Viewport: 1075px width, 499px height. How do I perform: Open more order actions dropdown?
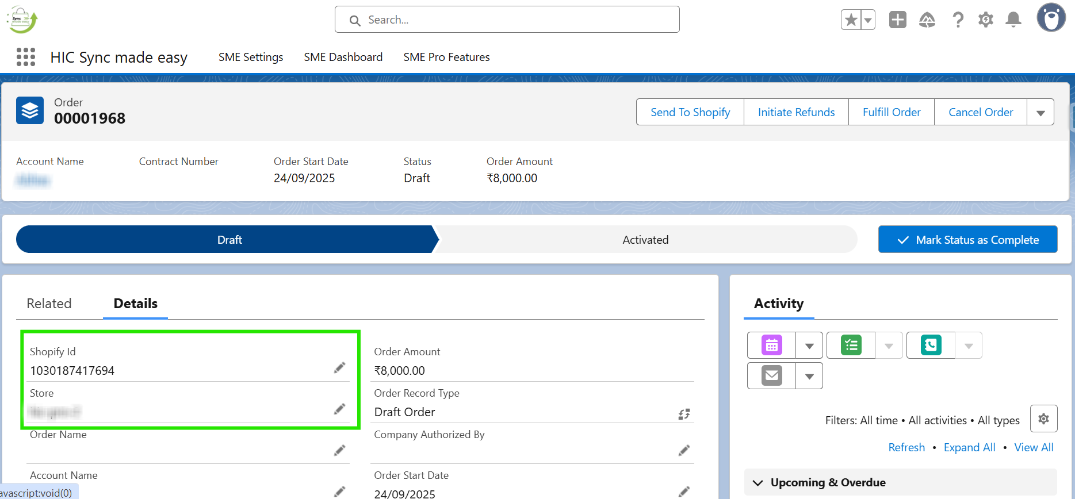(1040, 112)
